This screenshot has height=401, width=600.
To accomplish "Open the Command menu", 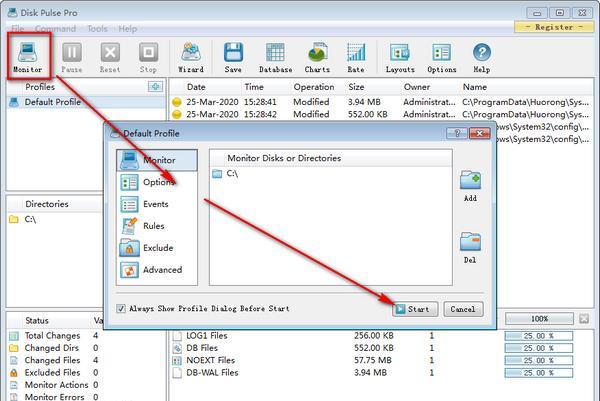I will [x=55, y=29].
